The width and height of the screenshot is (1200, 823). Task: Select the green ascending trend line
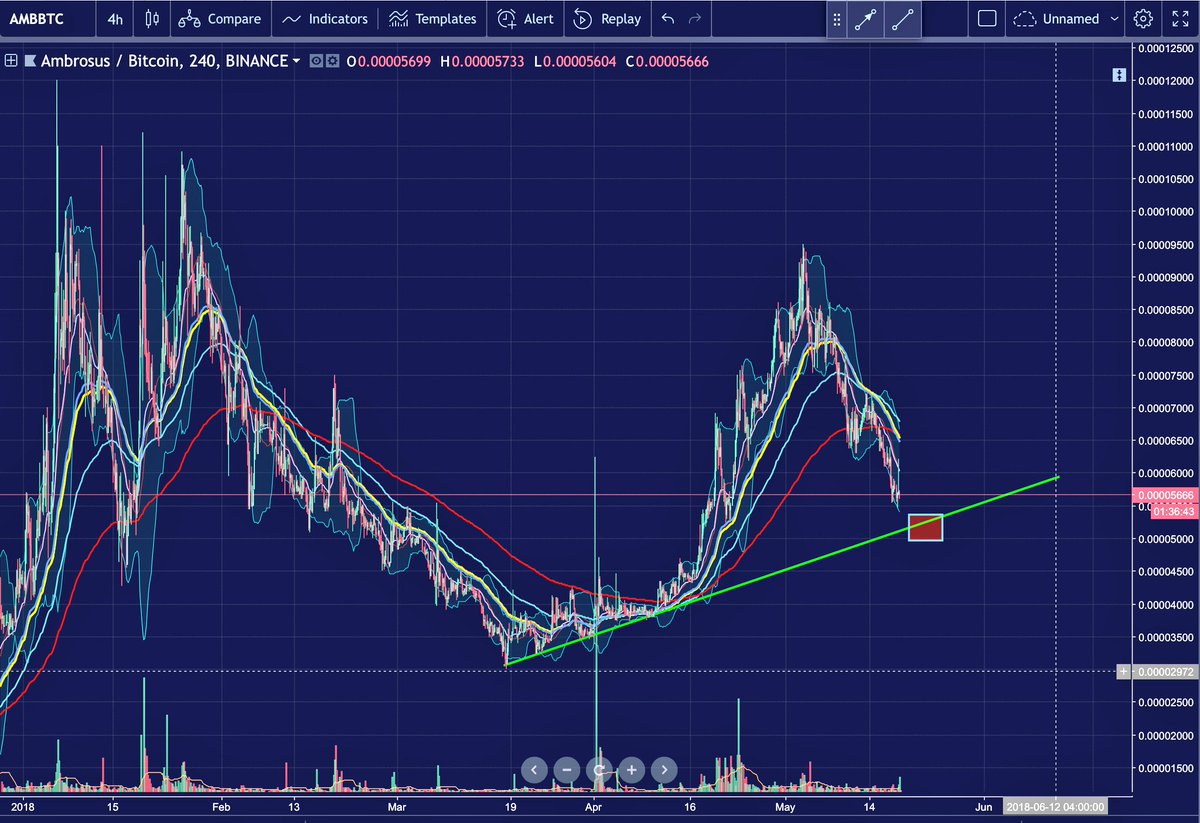(x=782, y=571)
